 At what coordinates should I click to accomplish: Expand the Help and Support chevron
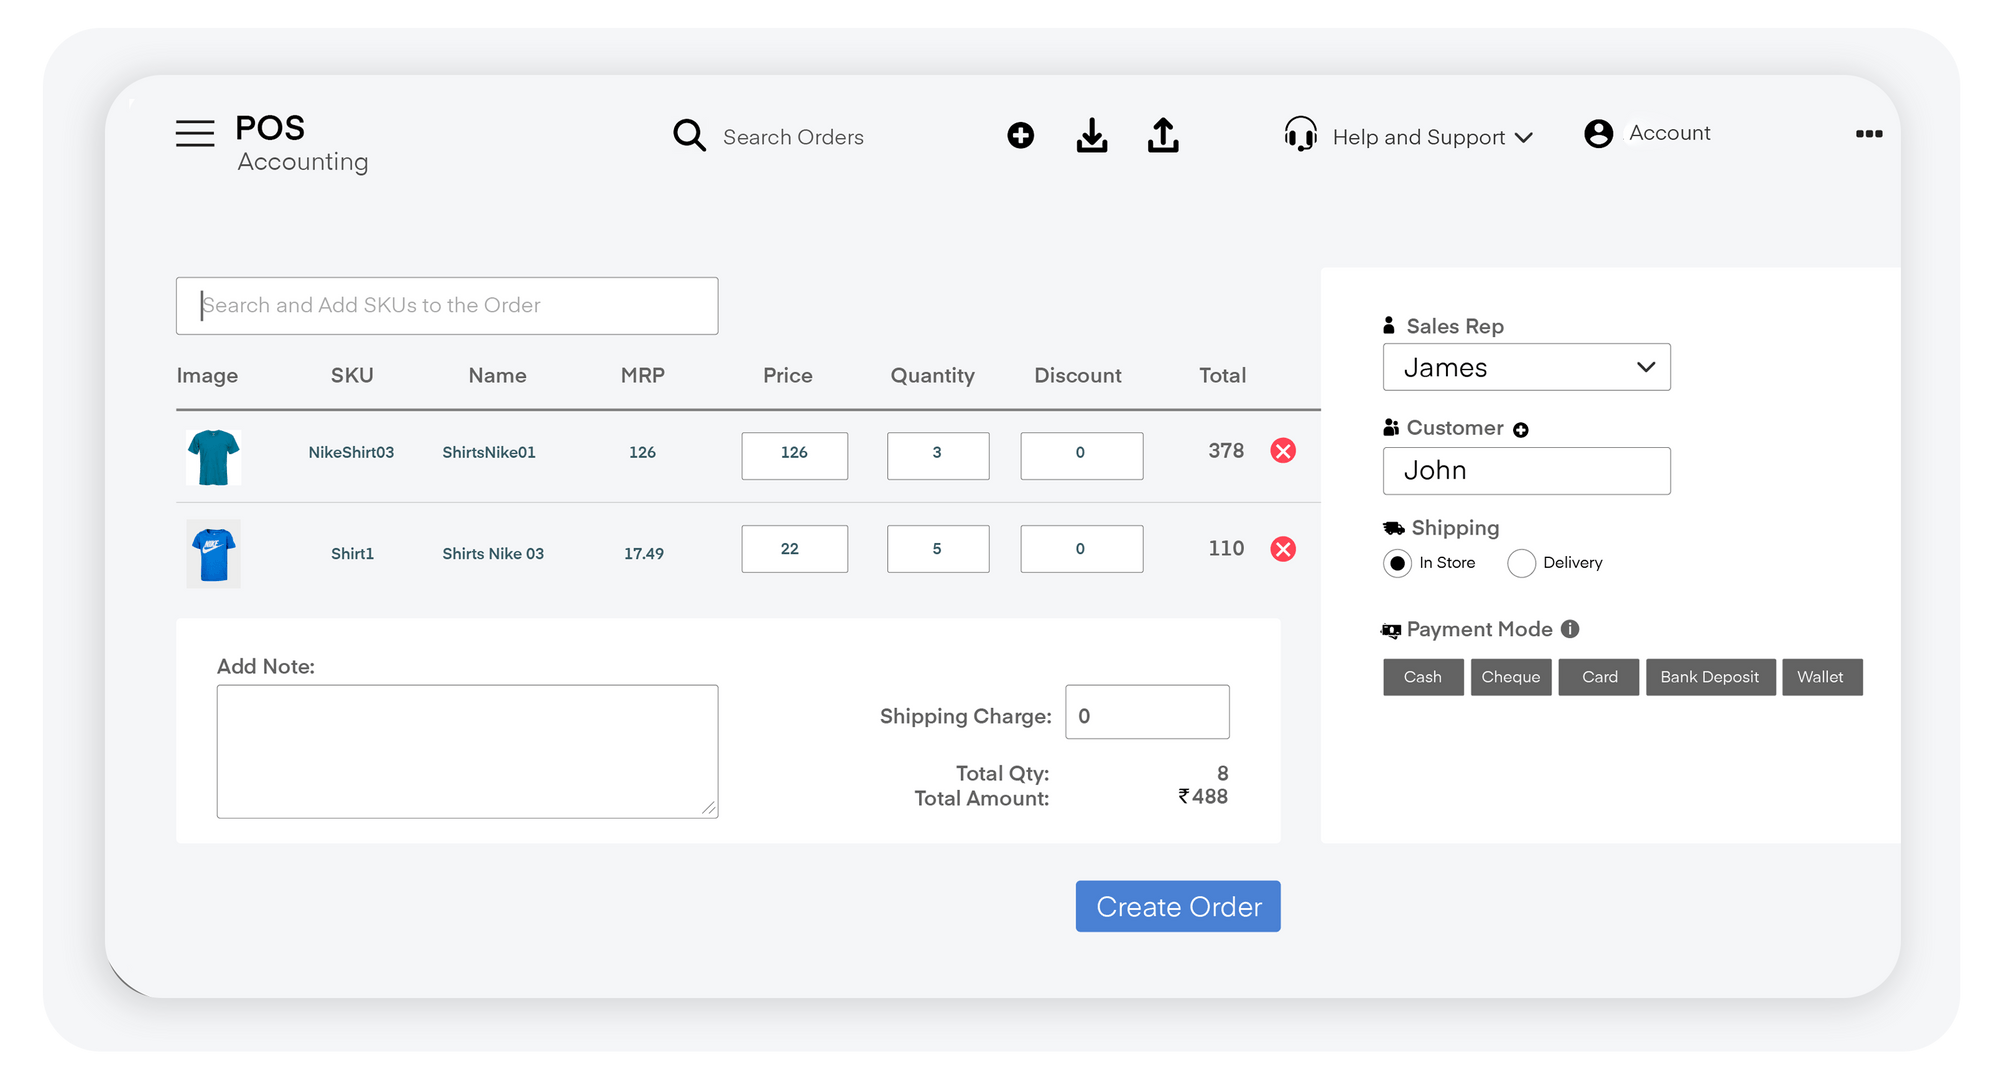click(x=1524, y=137)
